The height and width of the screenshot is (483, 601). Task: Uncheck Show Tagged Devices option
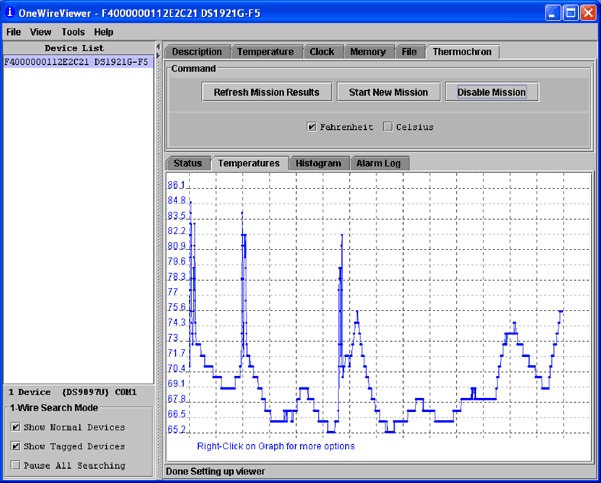pos(15,447)
